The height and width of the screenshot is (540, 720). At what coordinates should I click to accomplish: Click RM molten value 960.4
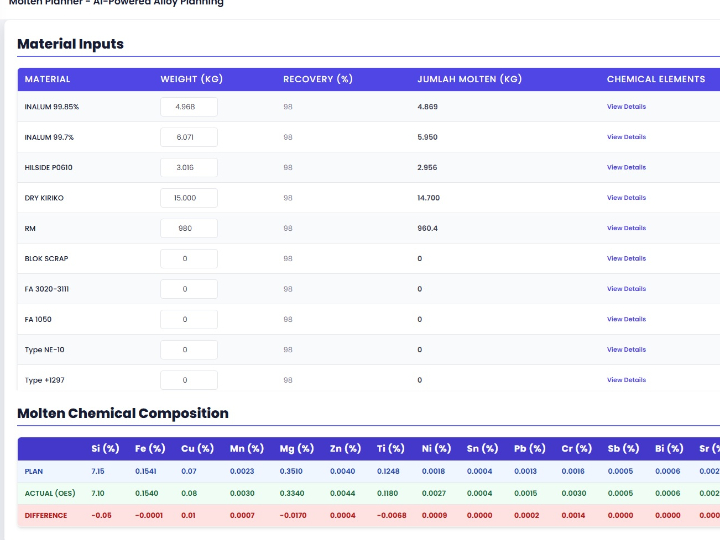pyautogui.click(x=428, y=228)
